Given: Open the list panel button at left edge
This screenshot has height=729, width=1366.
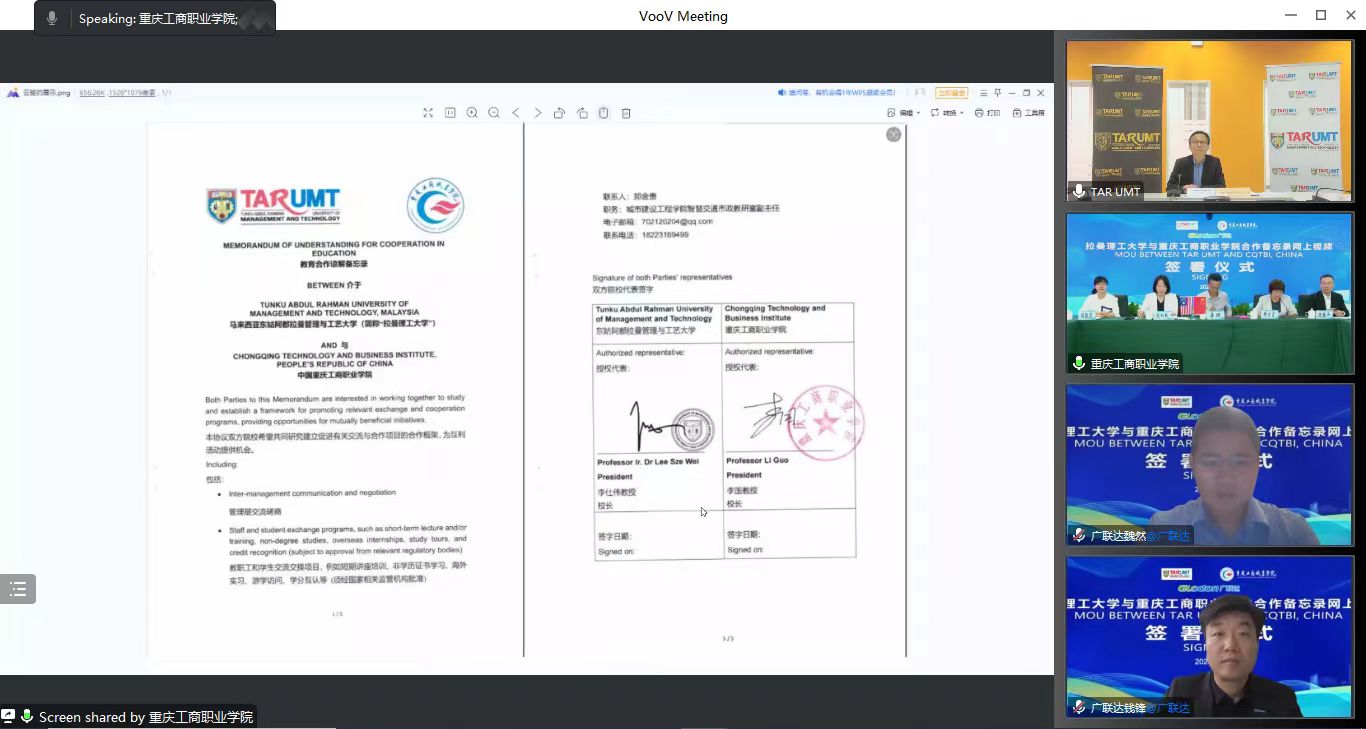Looking at the screenshot, I should click(18, 589).
